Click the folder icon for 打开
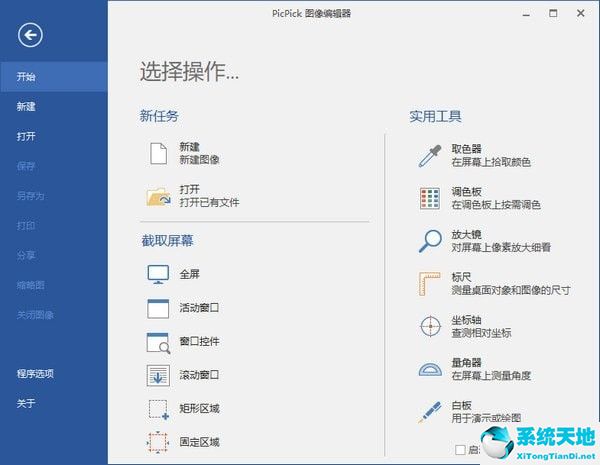 (x=158, y=196)
